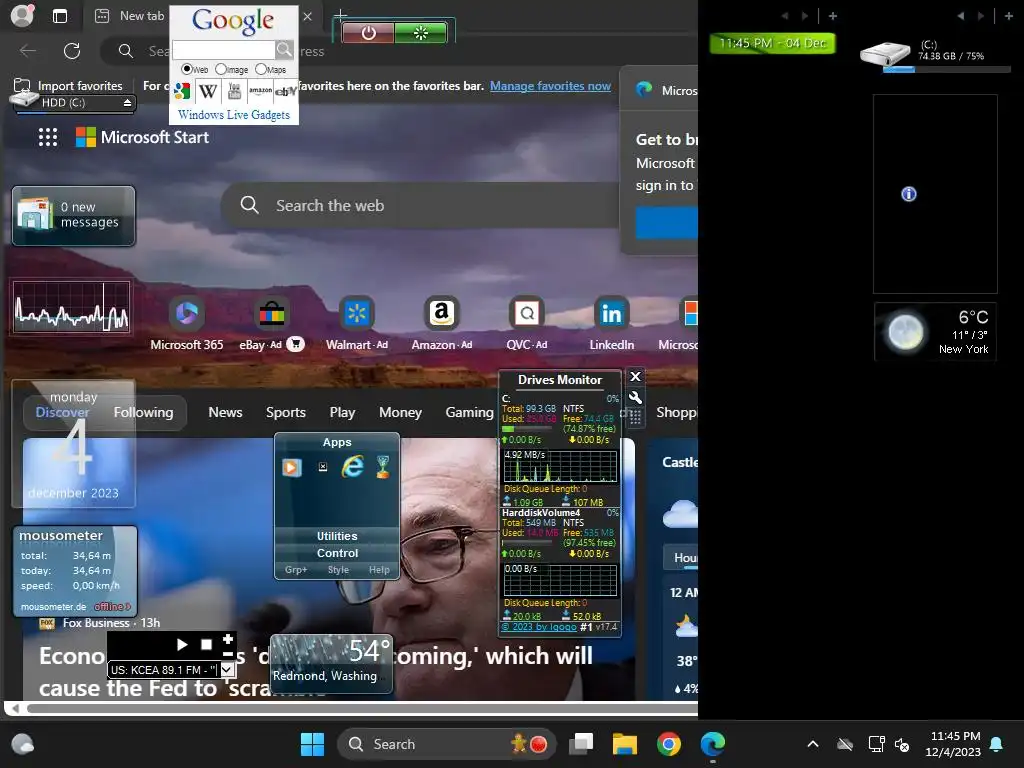Open Edge profile avatar
The height and width of the screenshot is (768, 1024).
[x=22, y=16]
